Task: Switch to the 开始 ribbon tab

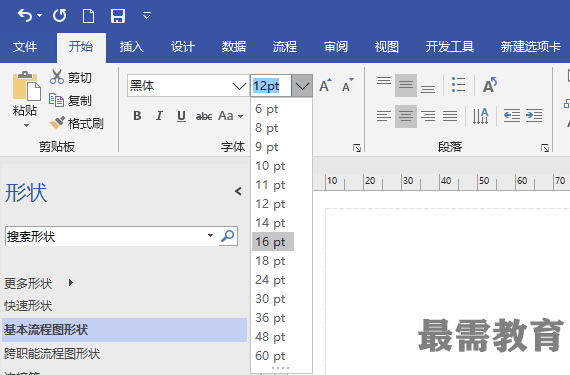Action: point(81,47)
